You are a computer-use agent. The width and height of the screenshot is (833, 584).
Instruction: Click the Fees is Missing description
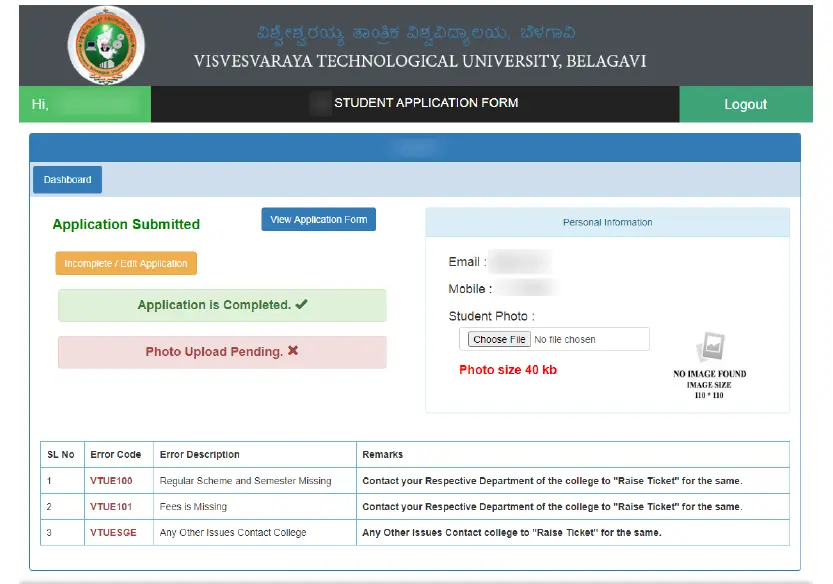pyautogui.click(x=193, y=507)
